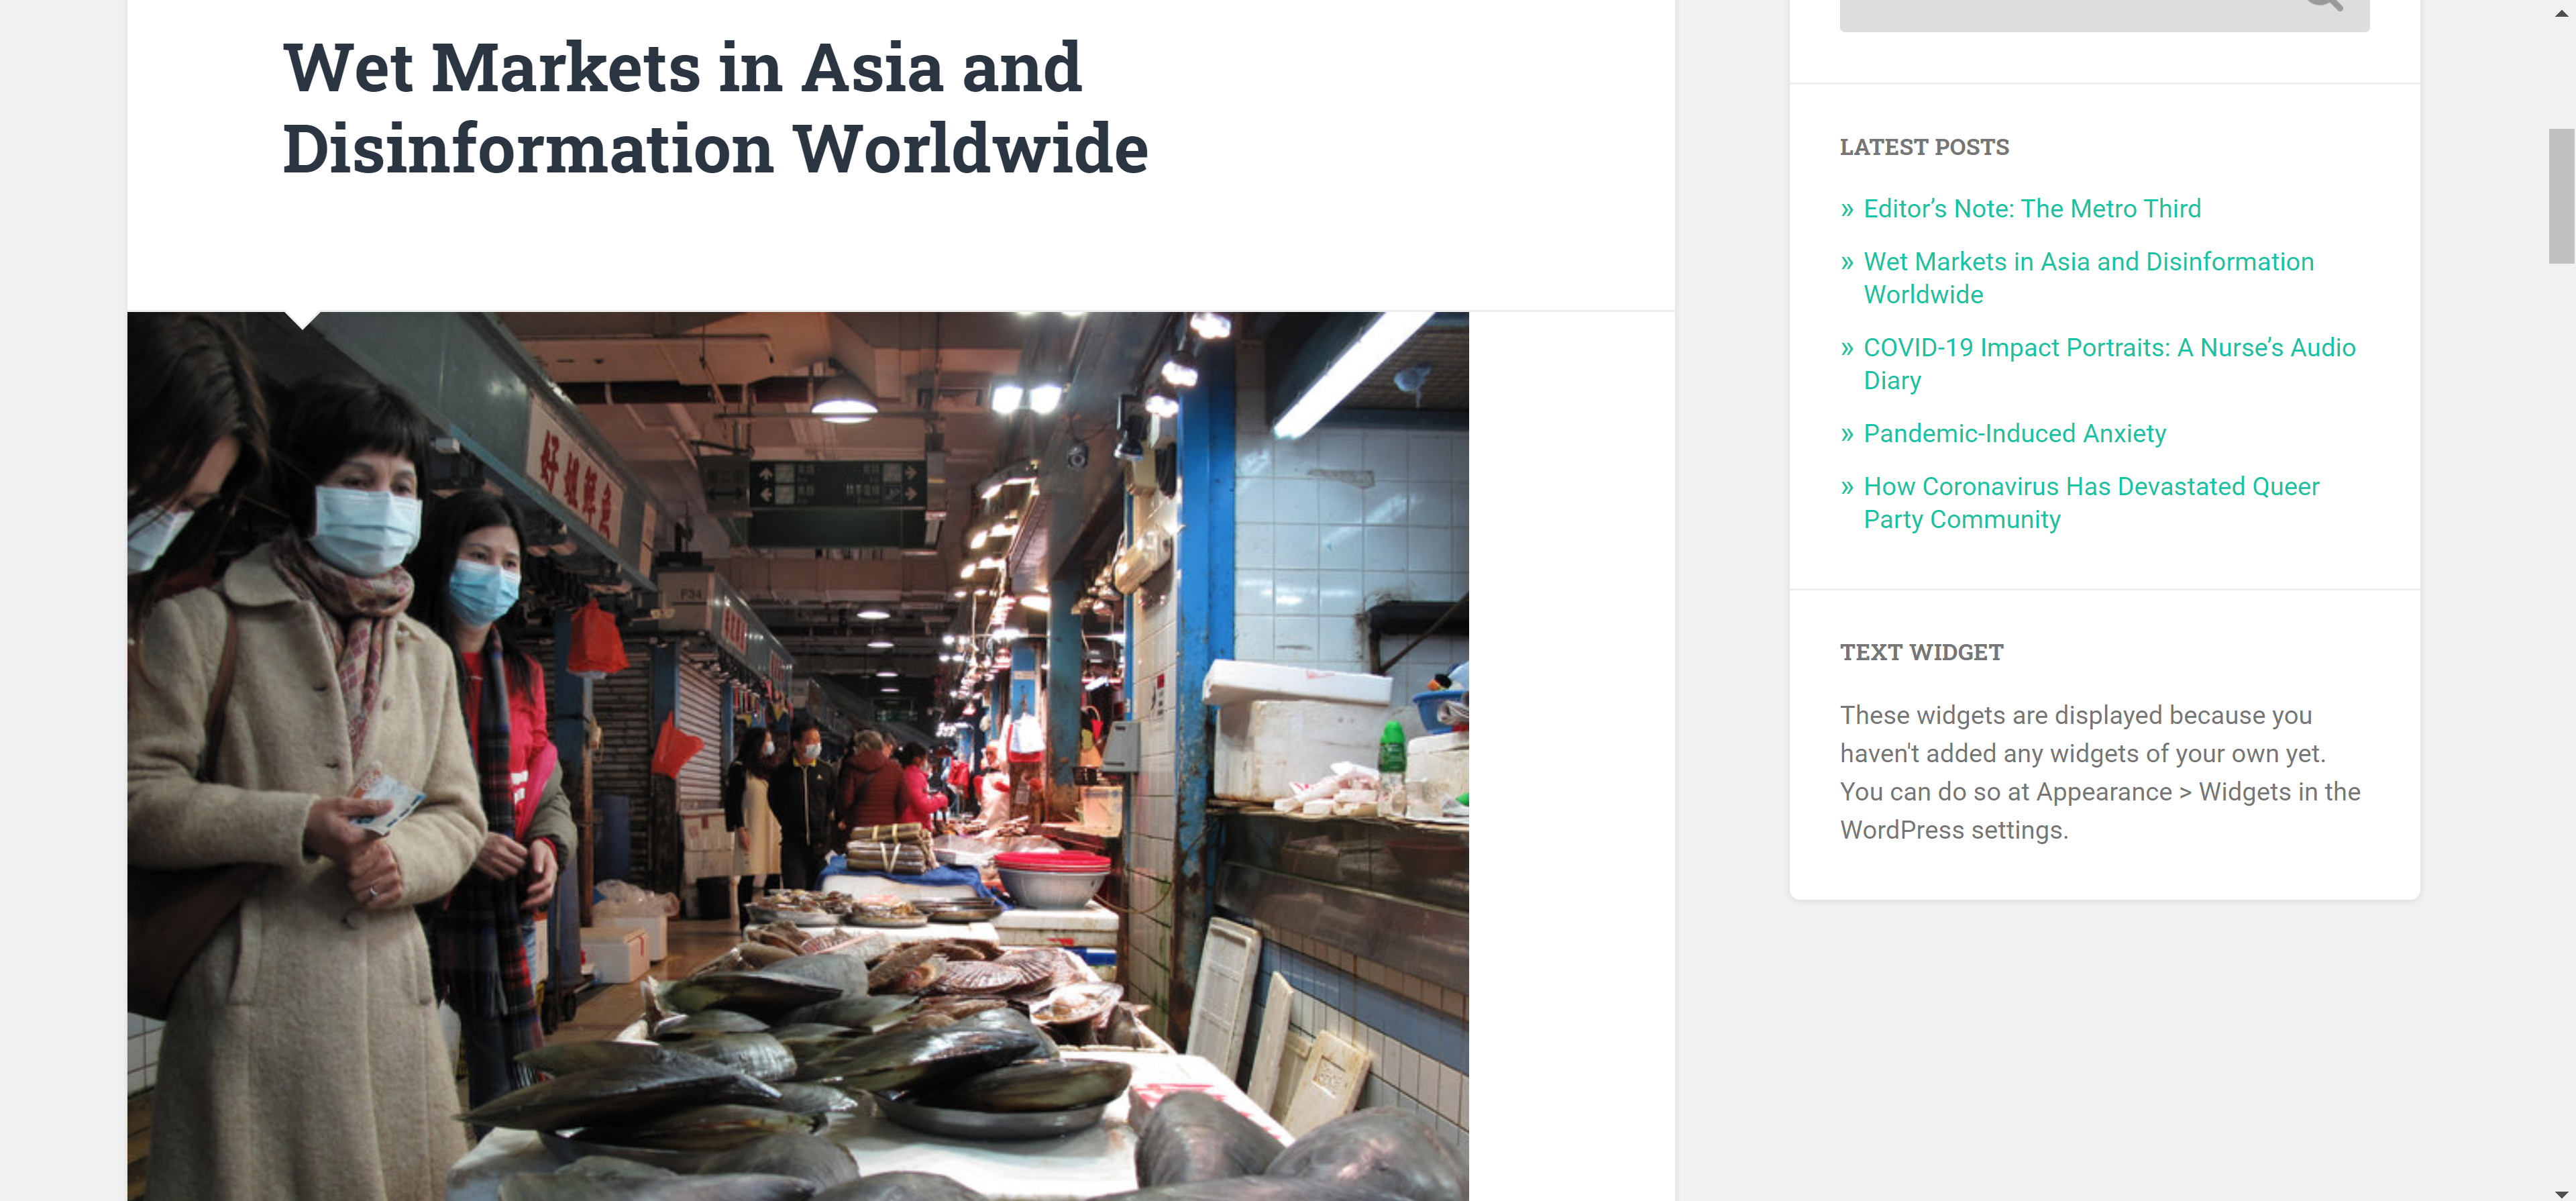
Task: Click the Latest Posts widget heading
Action: pos(1923,147)
